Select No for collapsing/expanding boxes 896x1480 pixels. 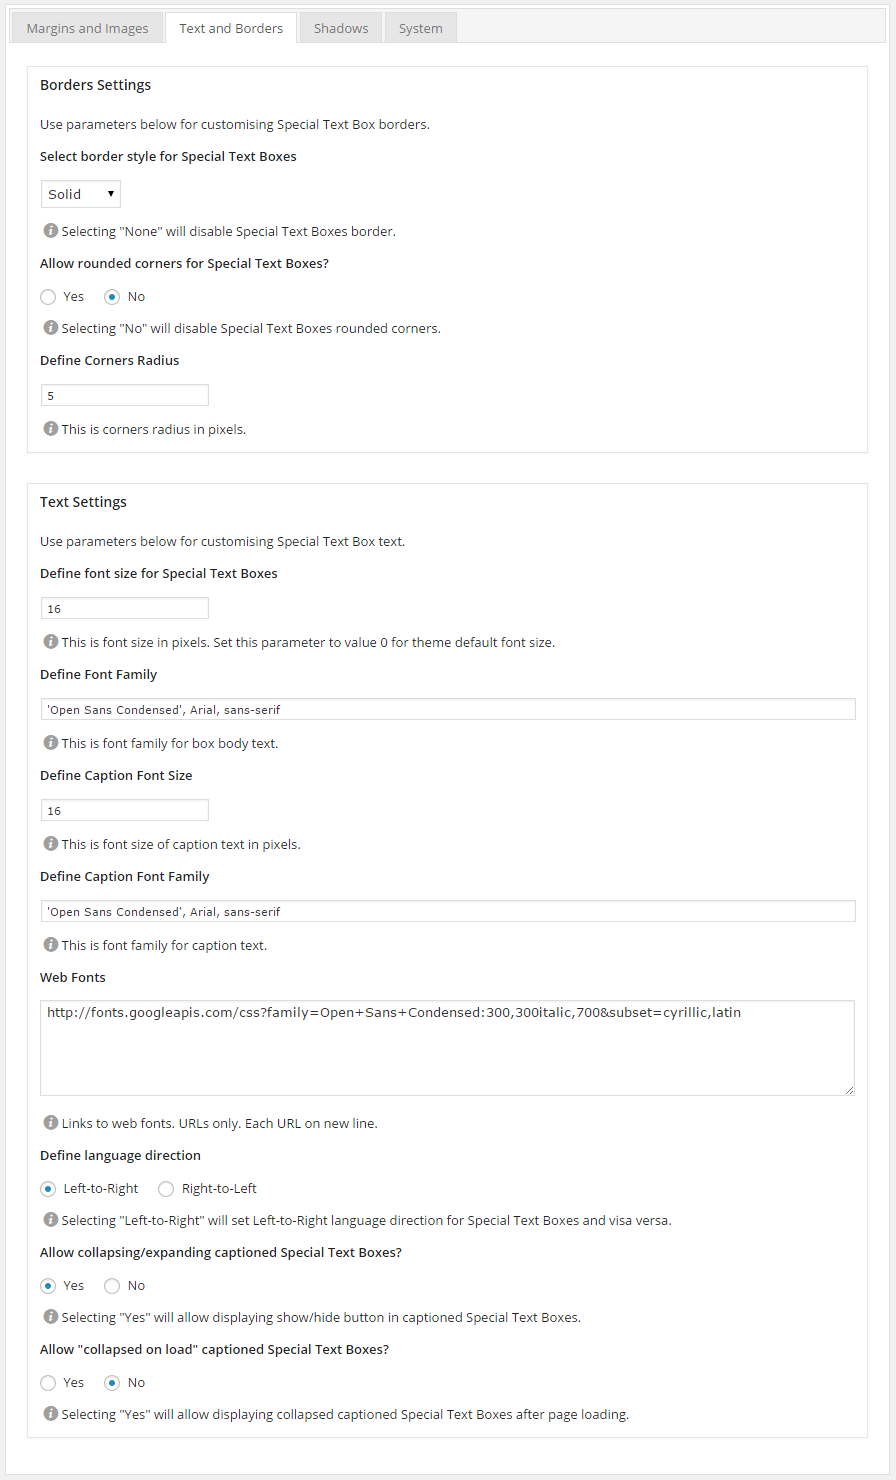point(112,1286)
